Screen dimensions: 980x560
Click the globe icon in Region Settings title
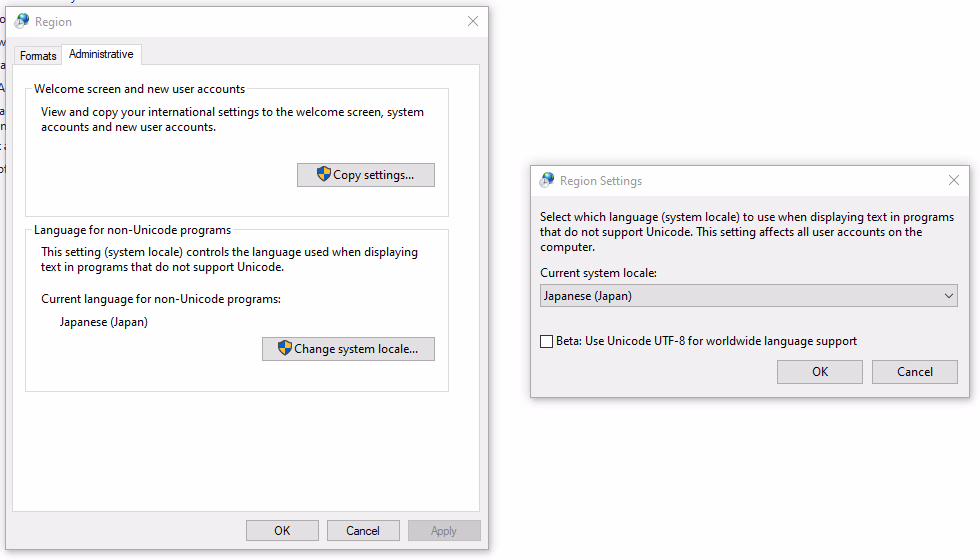(x=547, y=180)
